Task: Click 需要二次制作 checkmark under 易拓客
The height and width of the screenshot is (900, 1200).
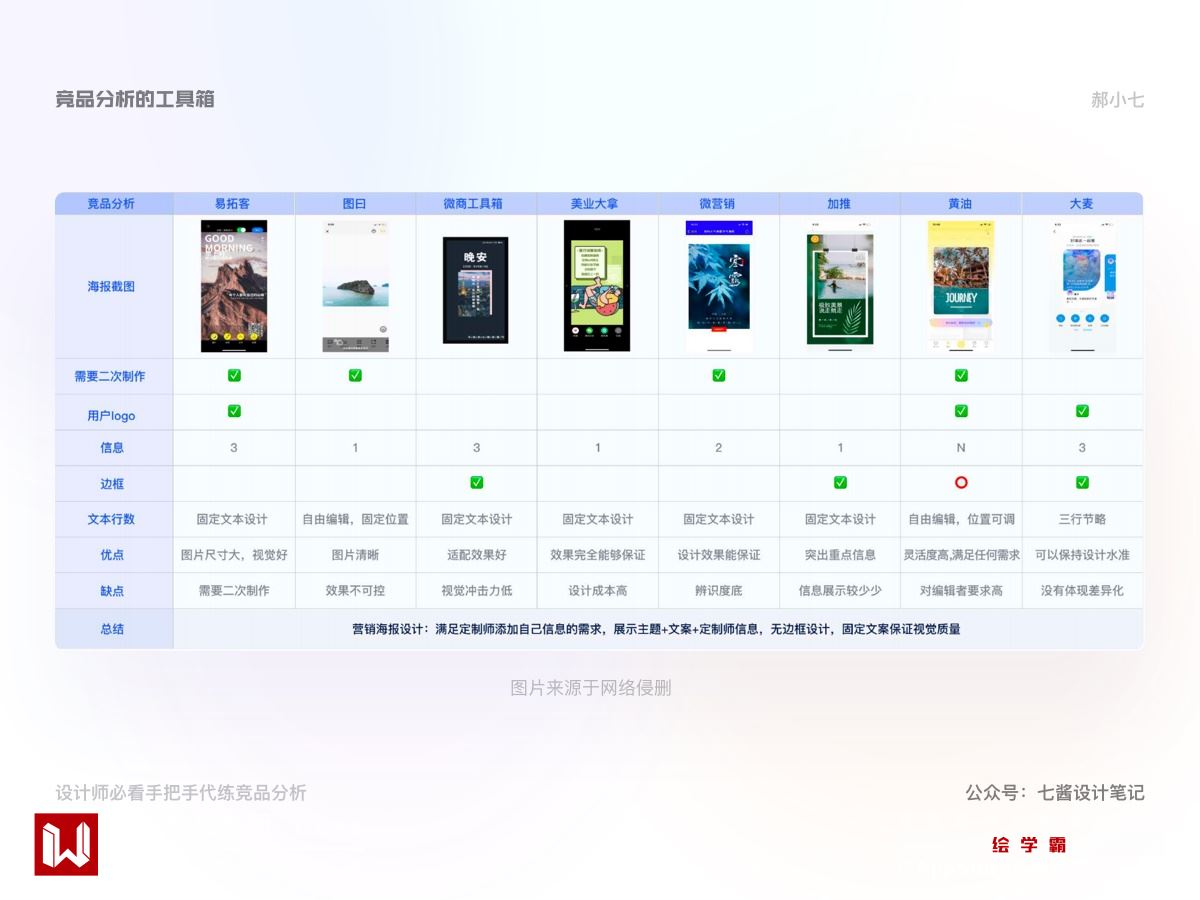Action: point(234,375)
